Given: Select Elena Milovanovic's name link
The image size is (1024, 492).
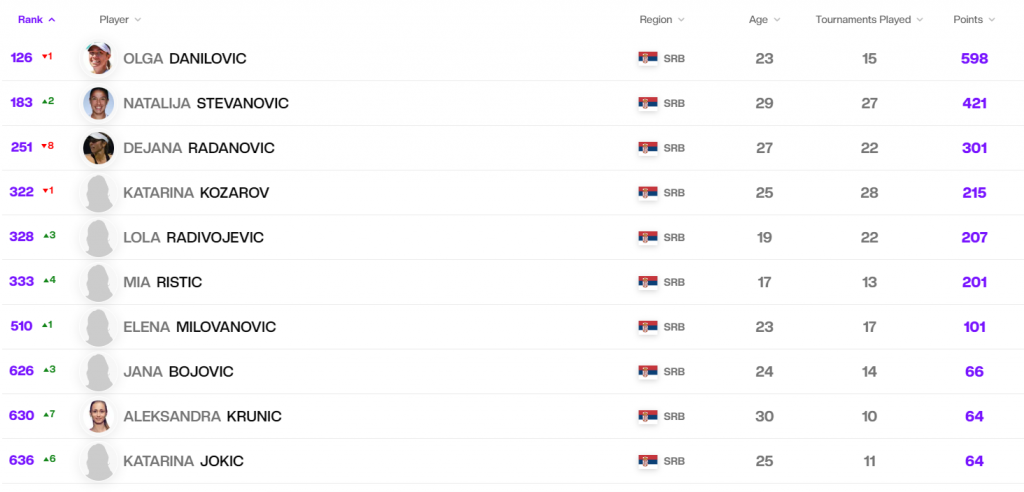Looking at the screenshot, I should pyautogui.click(x=199, y=327).
